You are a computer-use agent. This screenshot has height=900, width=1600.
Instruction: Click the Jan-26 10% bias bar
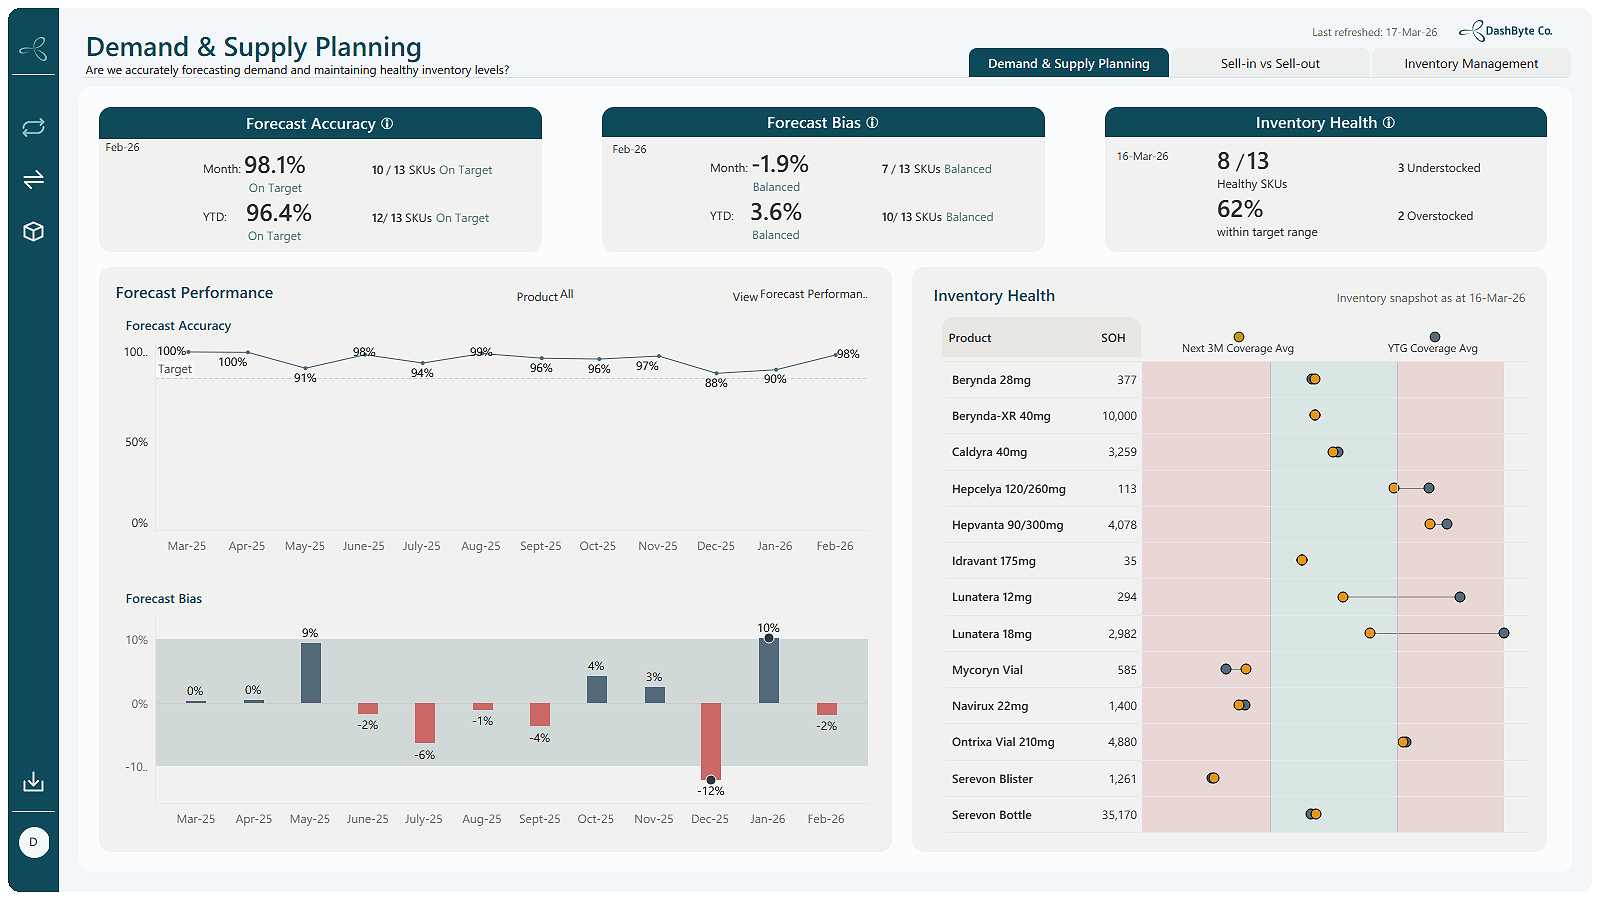pos(769,670)
